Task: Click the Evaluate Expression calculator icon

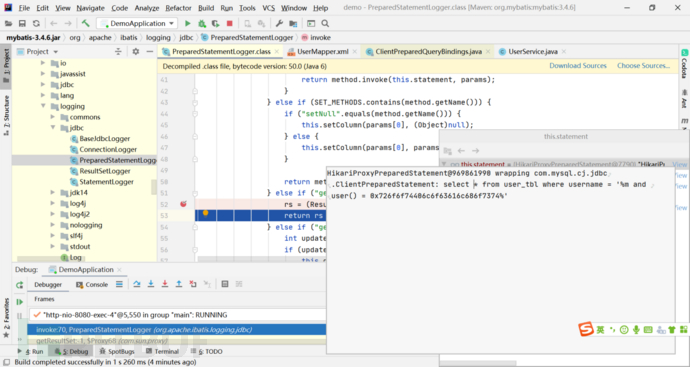Action: (225, 284)
